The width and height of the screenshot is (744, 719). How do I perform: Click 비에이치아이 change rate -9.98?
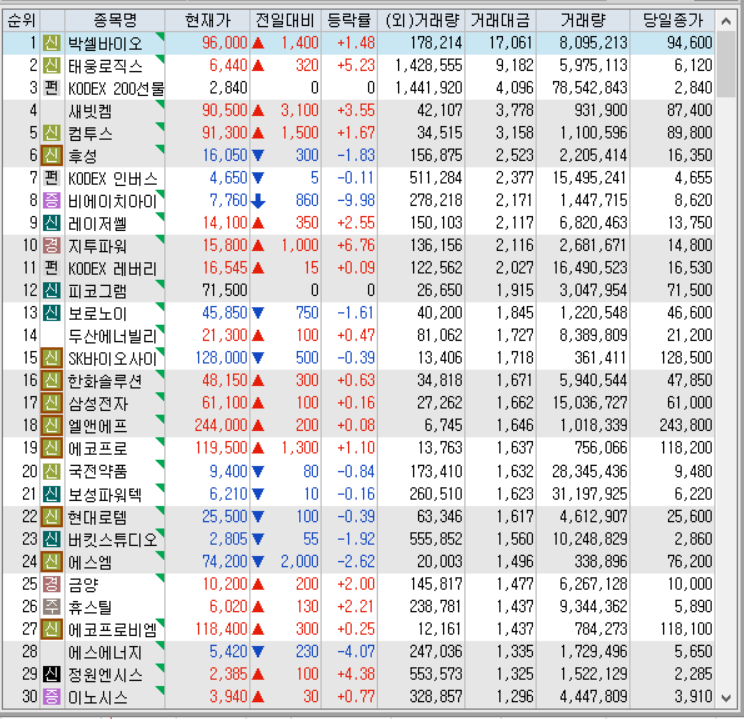pyautogui.click(x=356, y=200)
